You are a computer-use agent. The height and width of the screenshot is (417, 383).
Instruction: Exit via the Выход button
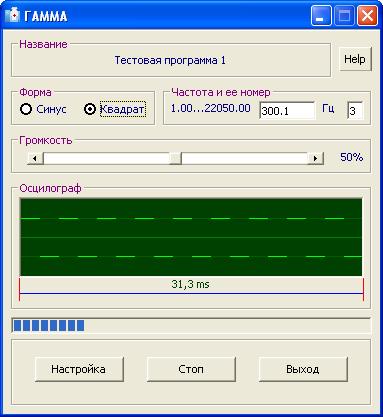tap(303, 369)
